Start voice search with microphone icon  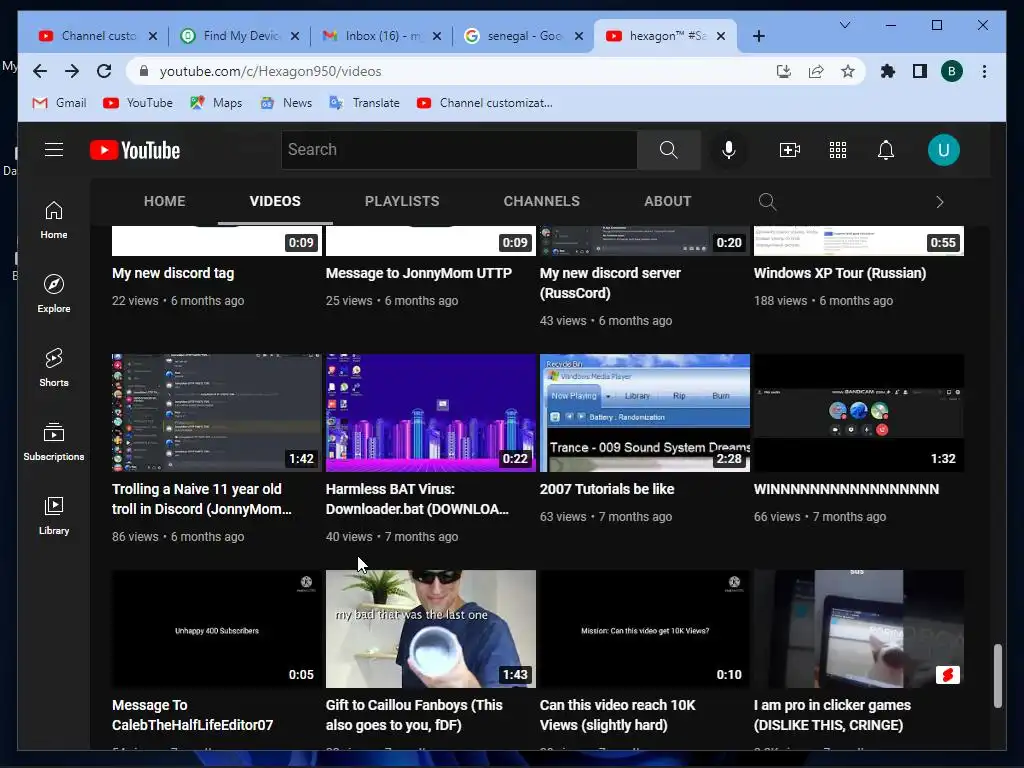[729, 150]
